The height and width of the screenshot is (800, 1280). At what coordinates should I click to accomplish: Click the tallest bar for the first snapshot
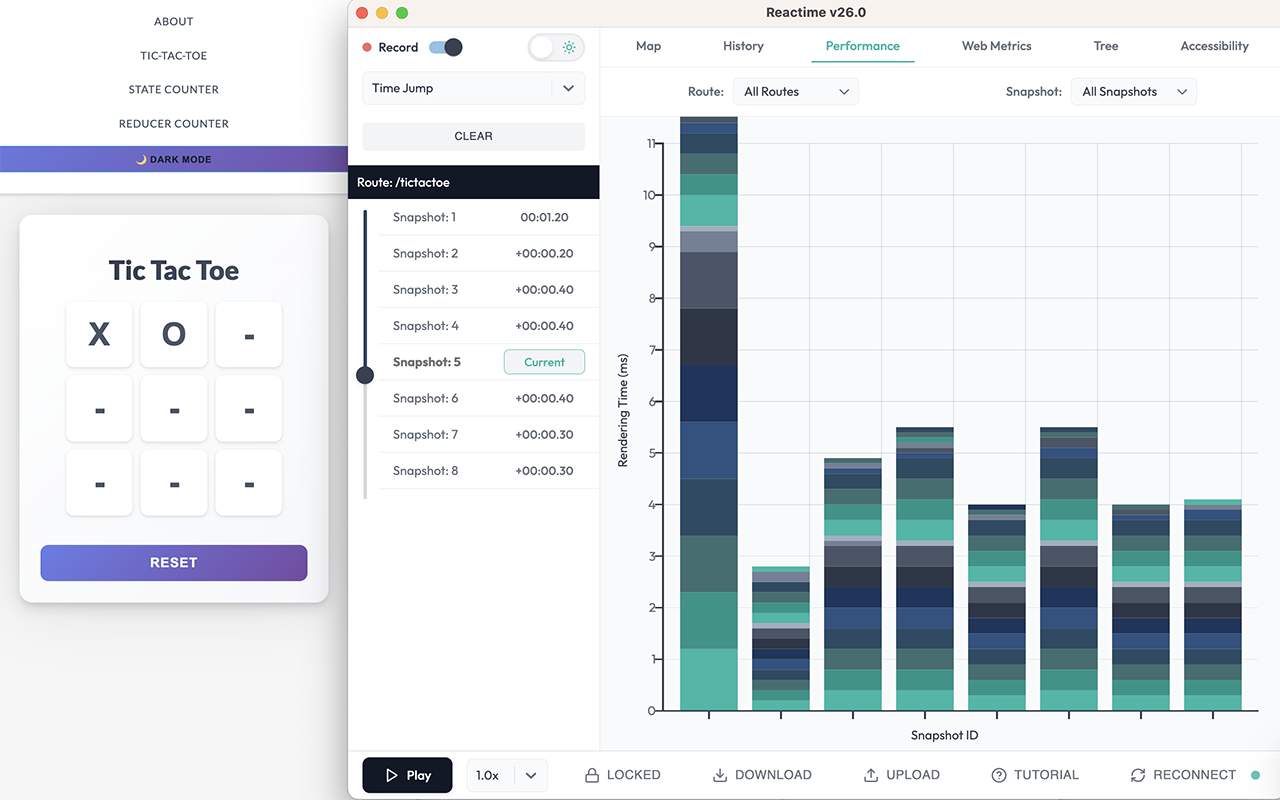click(709, 414)
